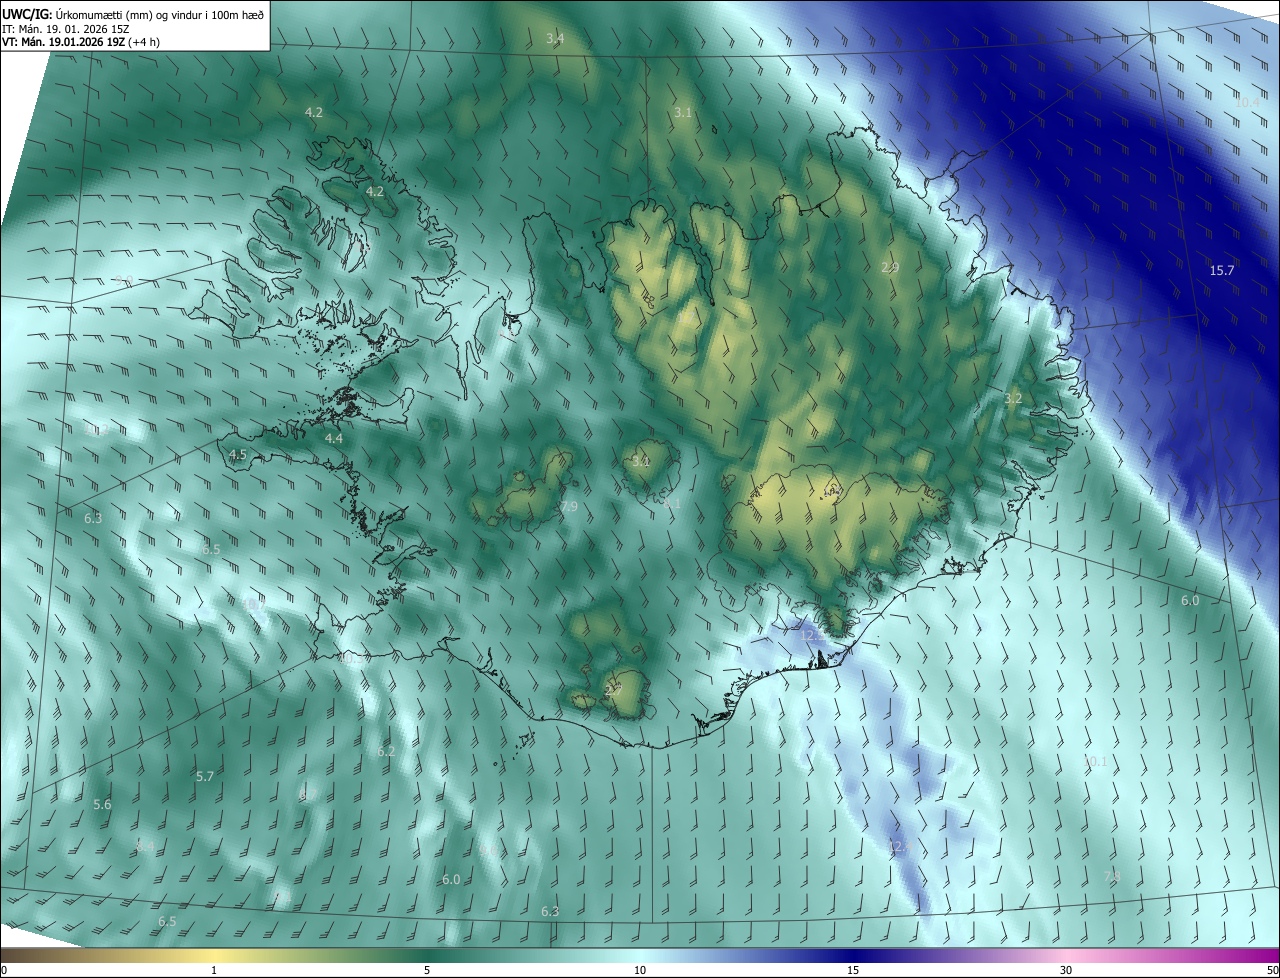Click the map value label 2.7
The image size is (1280, 978).
click(x=613, y=690)
